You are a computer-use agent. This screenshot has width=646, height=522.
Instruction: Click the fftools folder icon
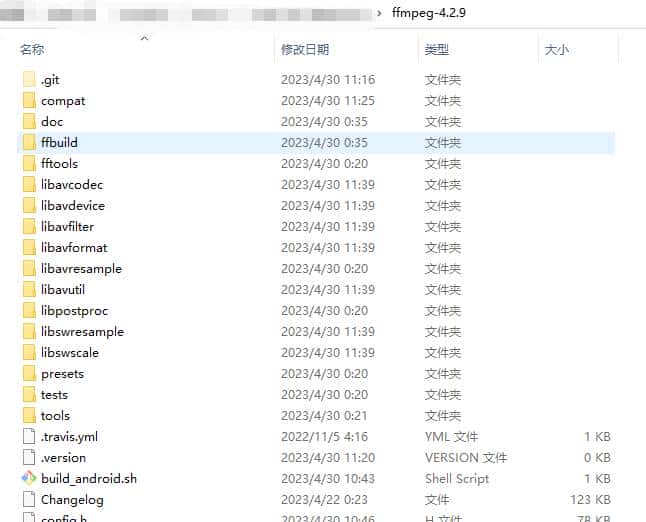(29, 164)
